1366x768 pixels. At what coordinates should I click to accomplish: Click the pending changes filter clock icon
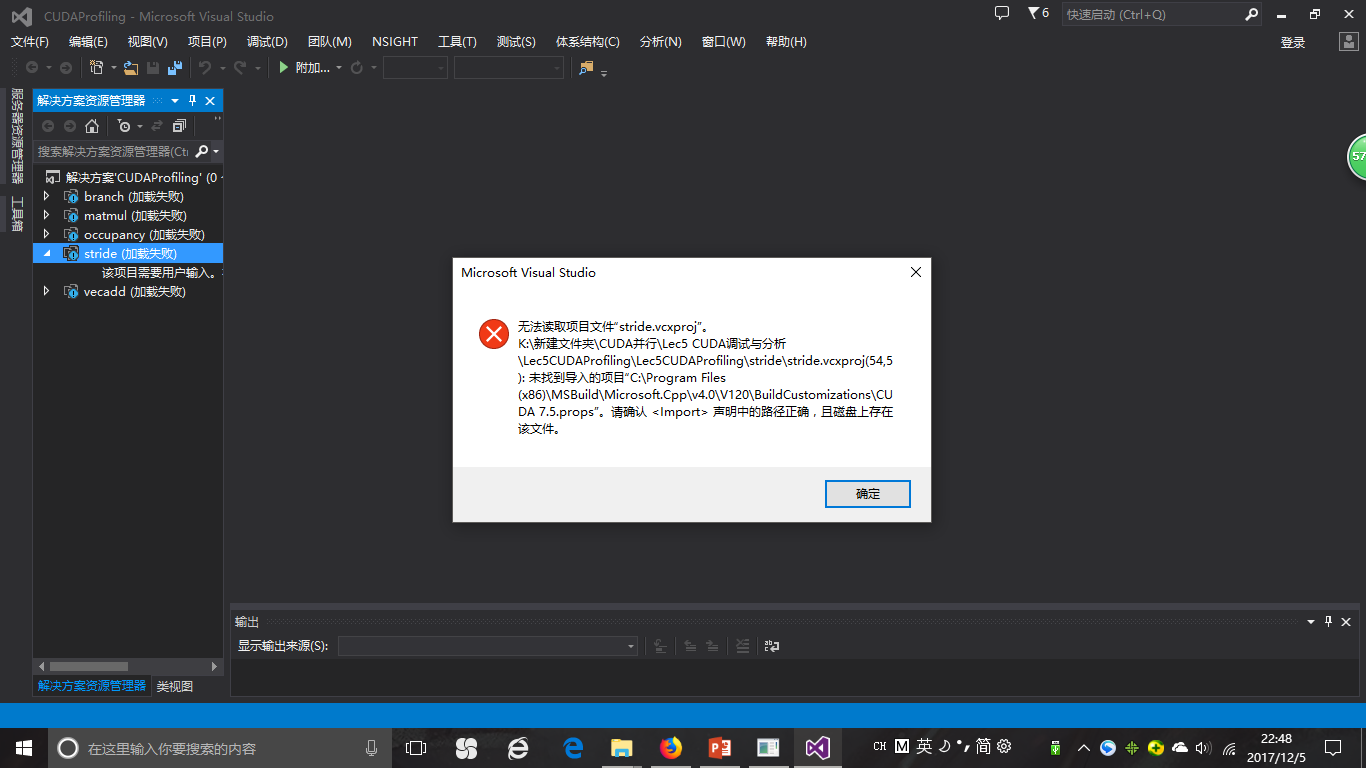coord(123,126)
